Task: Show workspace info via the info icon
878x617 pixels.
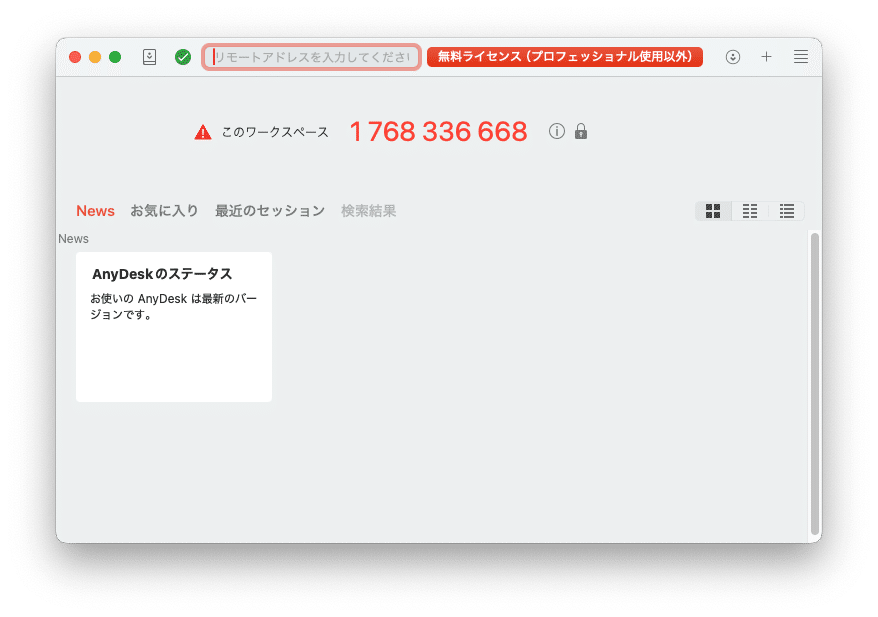Action: (x=557, y=131)
